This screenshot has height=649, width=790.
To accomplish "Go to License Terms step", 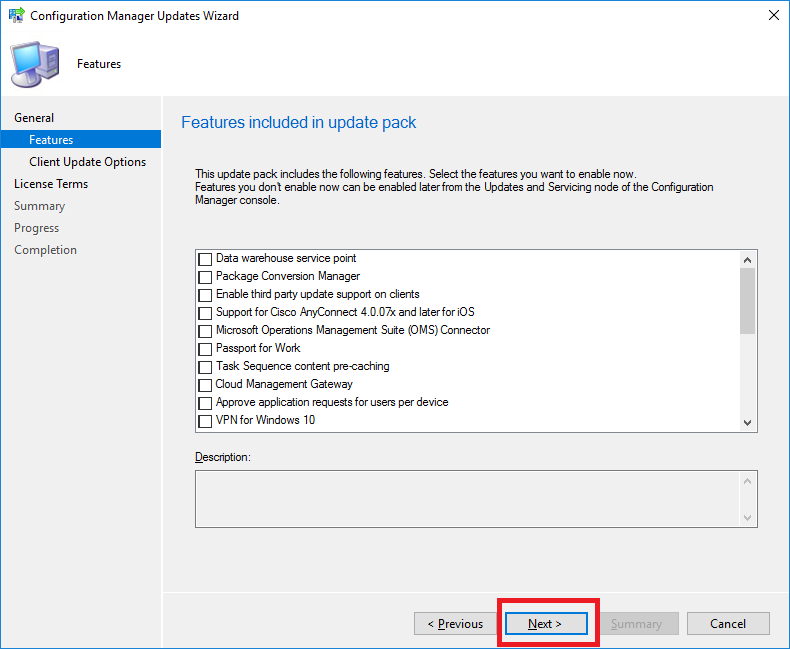I will (x=51, y=184).
